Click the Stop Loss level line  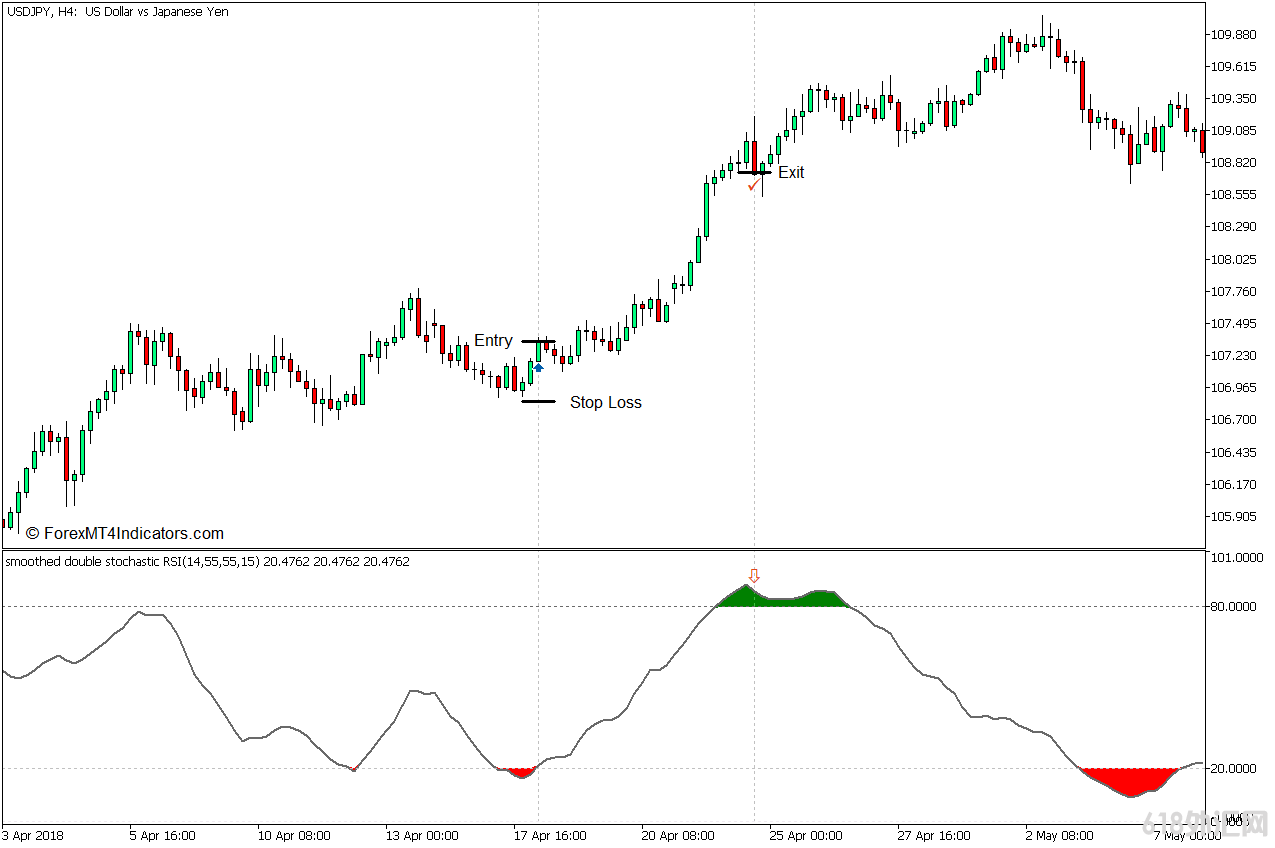(x=539, y=401)
